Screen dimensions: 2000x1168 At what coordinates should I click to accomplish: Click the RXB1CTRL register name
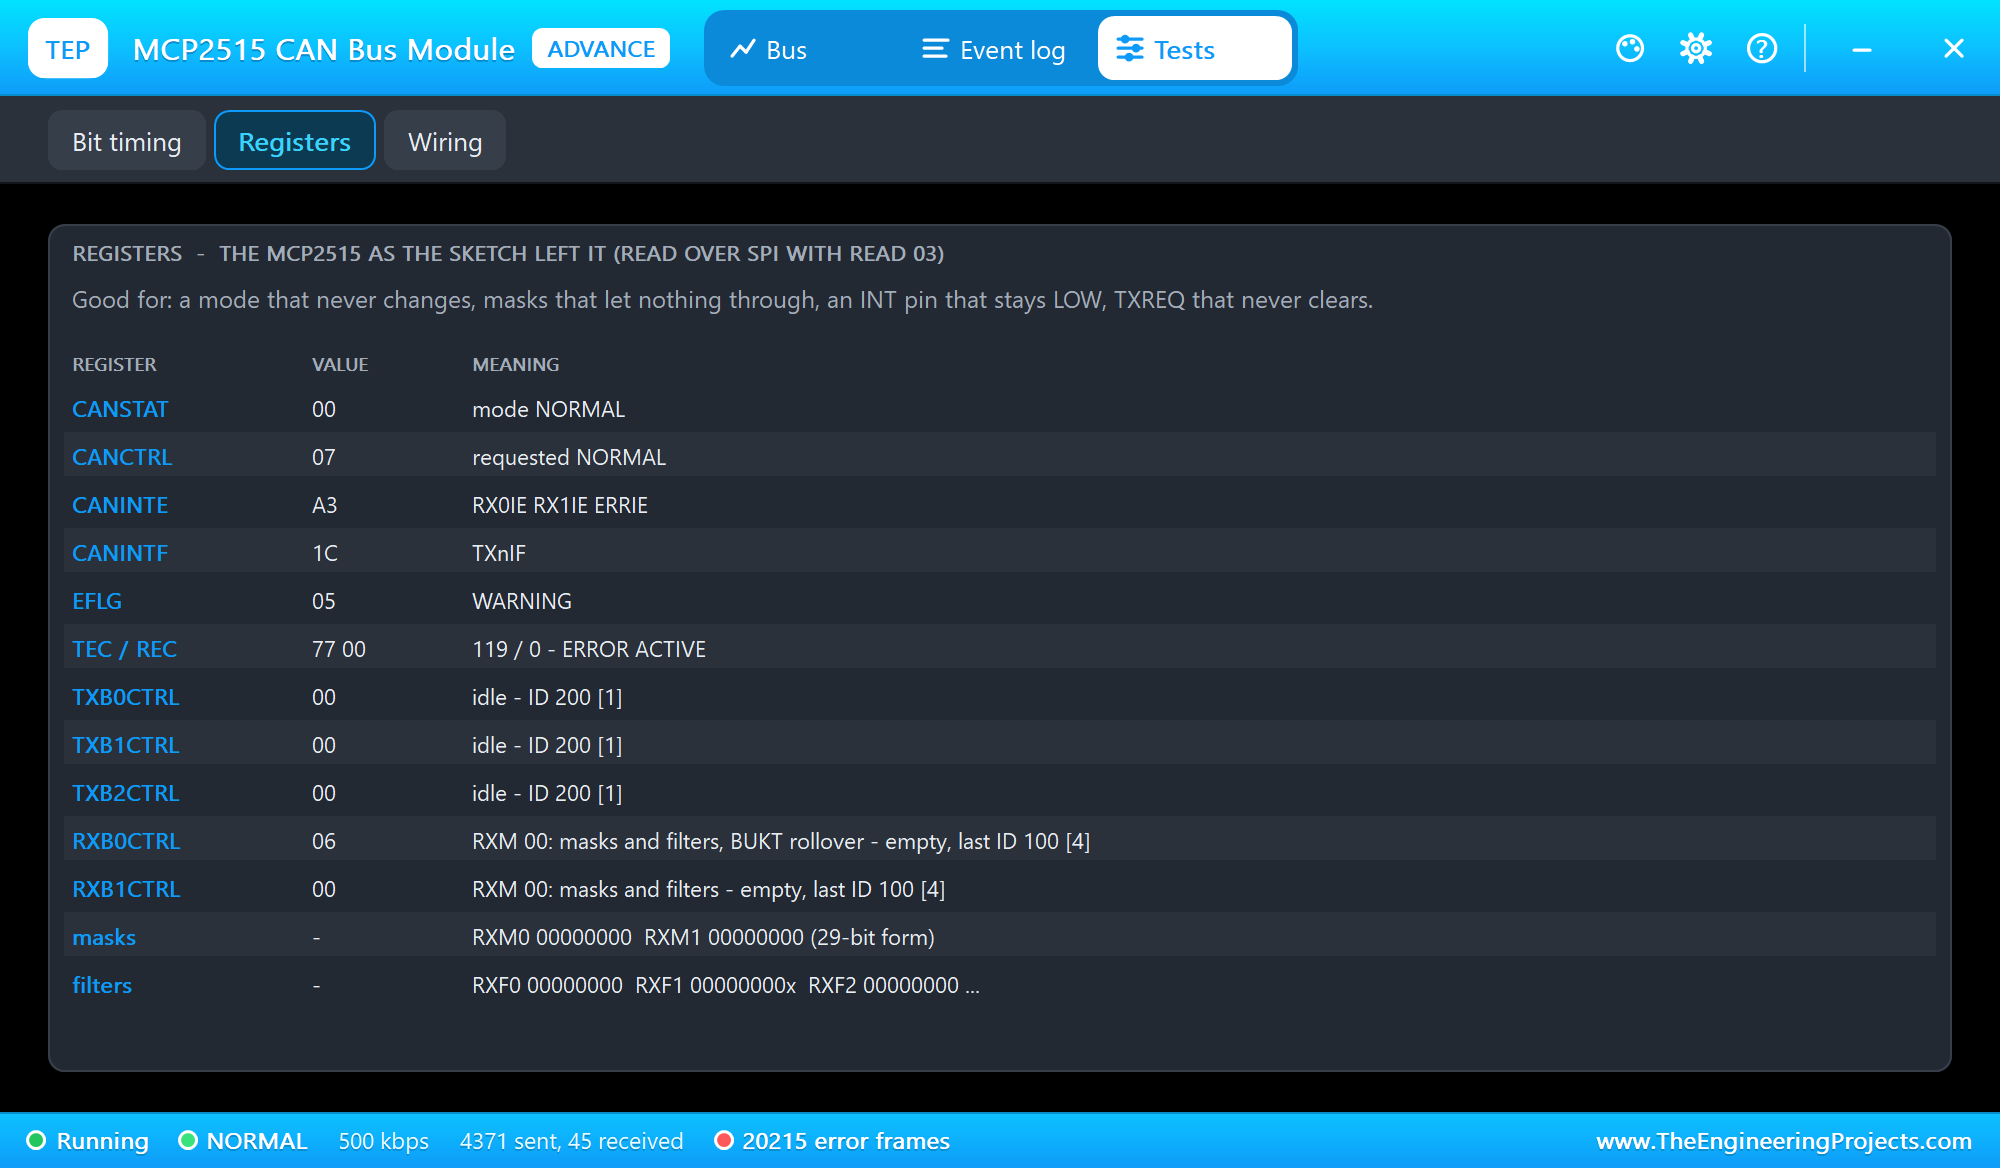click(126, 889)
